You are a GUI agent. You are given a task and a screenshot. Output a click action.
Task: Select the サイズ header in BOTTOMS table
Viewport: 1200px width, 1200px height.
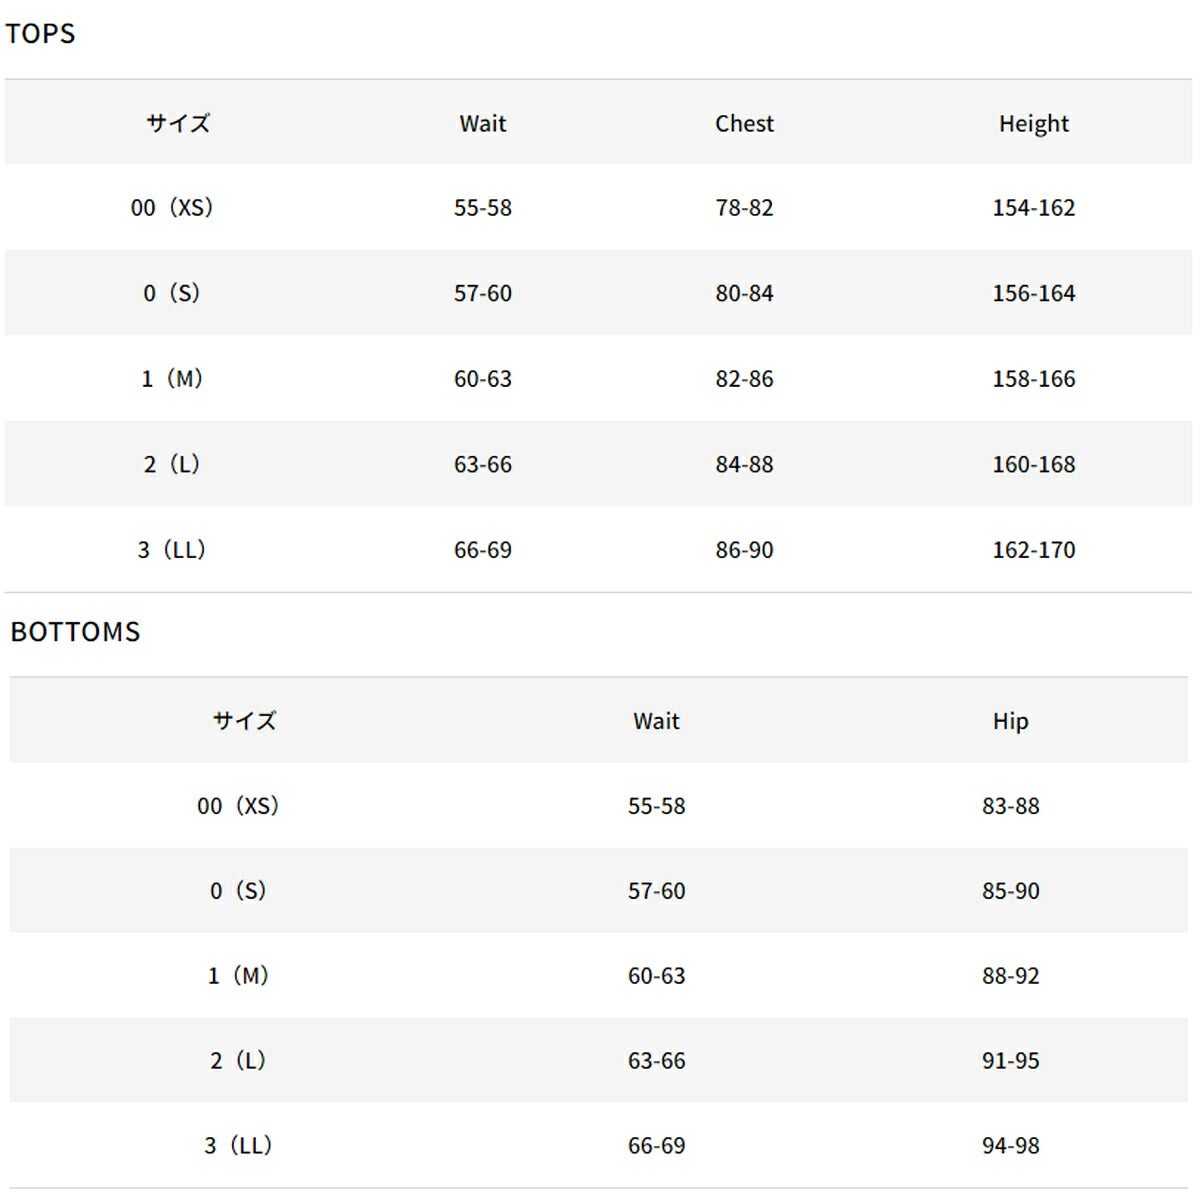244,721
